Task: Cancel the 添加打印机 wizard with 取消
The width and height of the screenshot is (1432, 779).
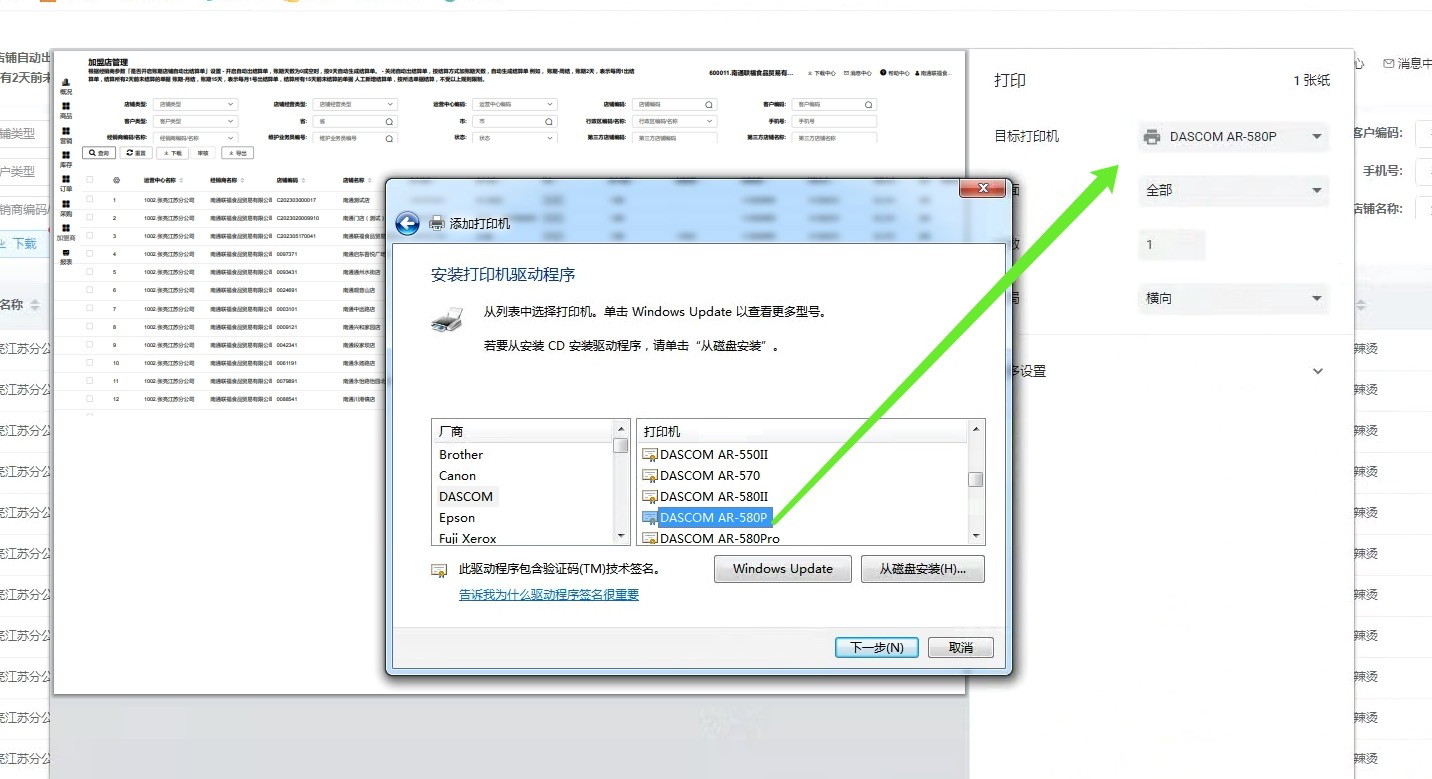Action: coord(961,648)
